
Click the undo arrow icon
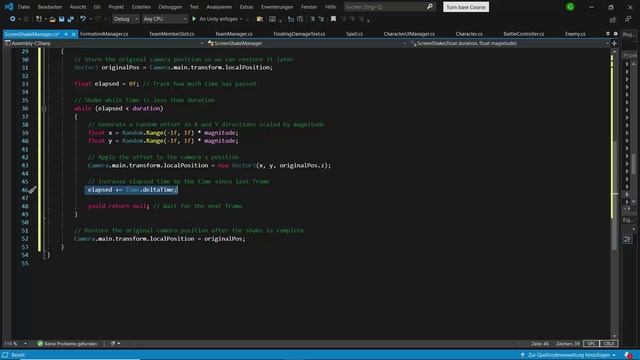(83, 19)
